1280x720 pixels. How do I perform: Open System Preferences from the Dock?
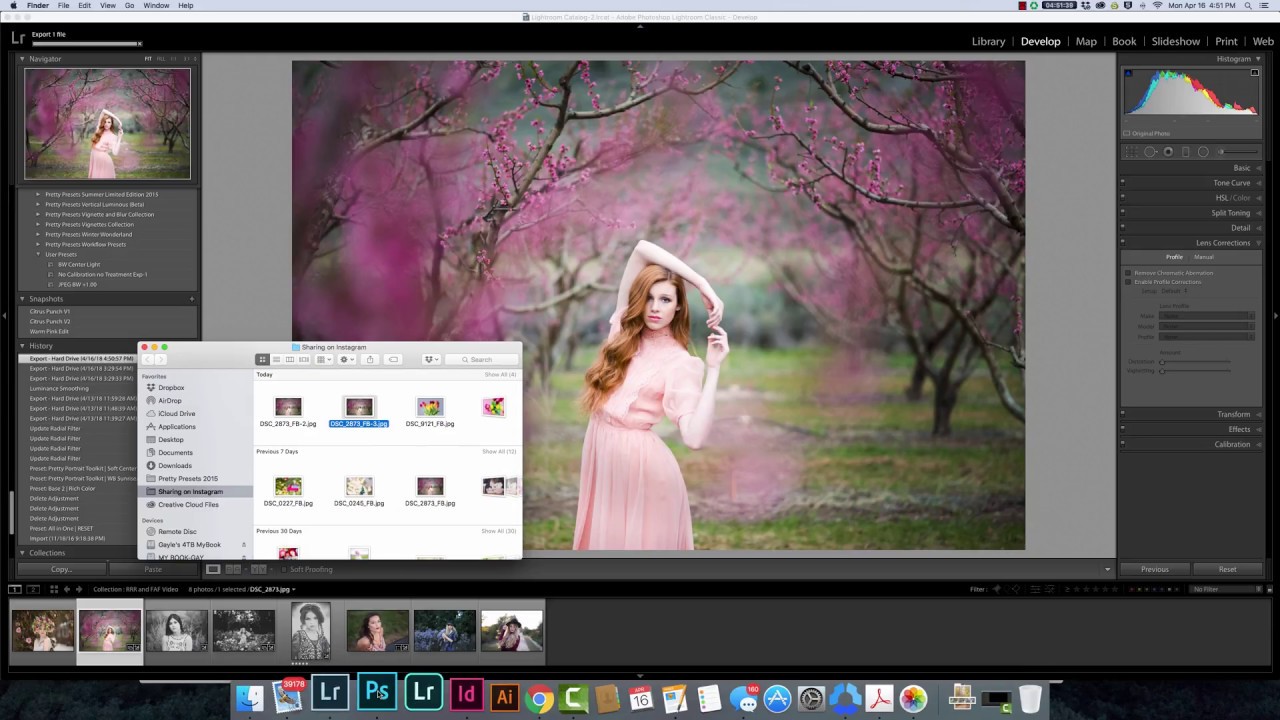[811, 698]
